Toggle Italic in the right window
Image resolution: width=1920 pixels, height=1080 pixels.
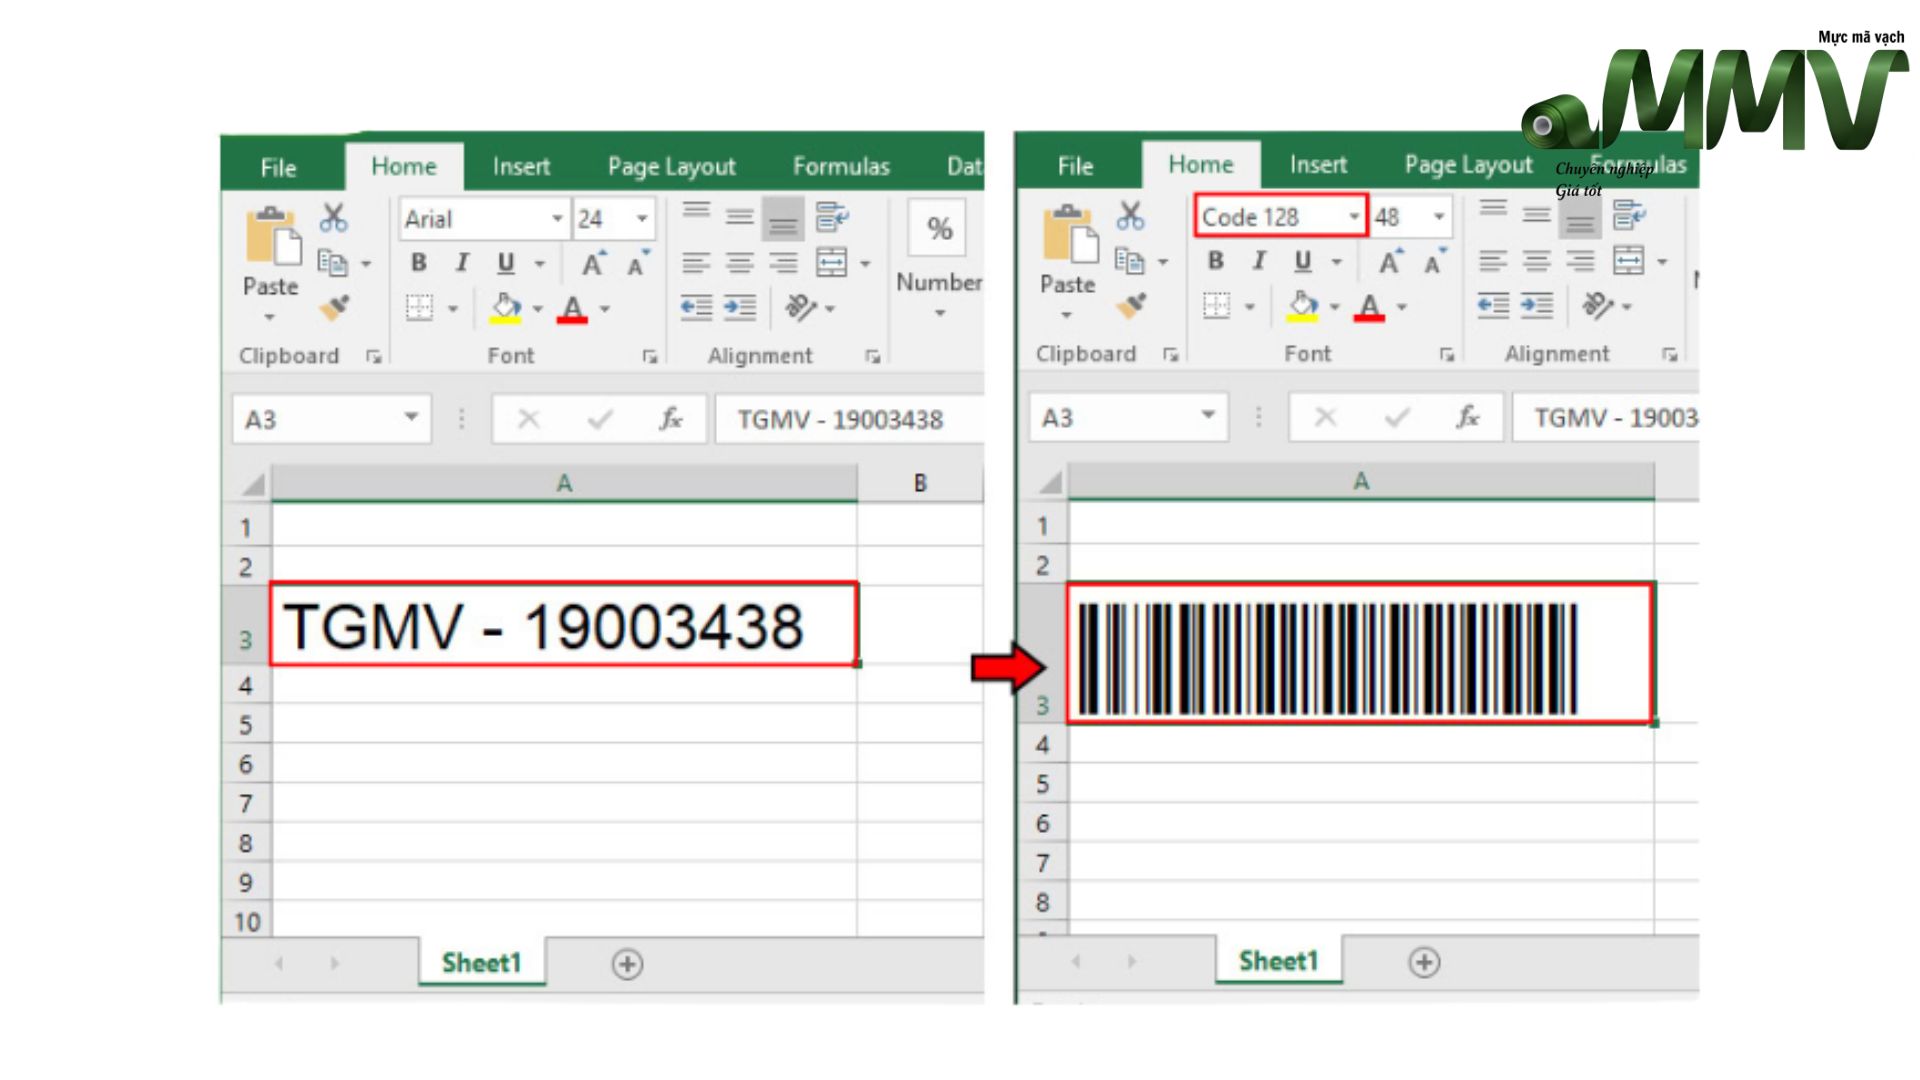click(x=1259, y=261)
